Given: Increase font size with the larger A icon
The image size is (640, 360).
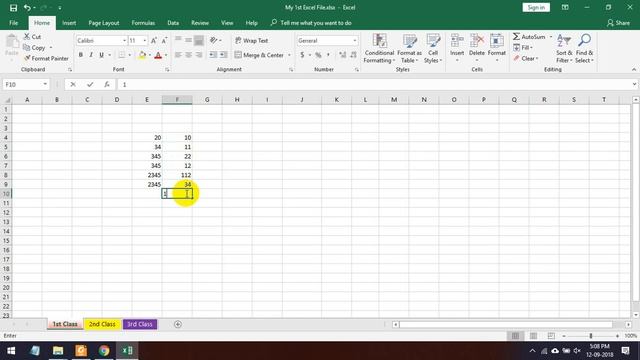Looking at the screenshot, I should tap(154, 41).
